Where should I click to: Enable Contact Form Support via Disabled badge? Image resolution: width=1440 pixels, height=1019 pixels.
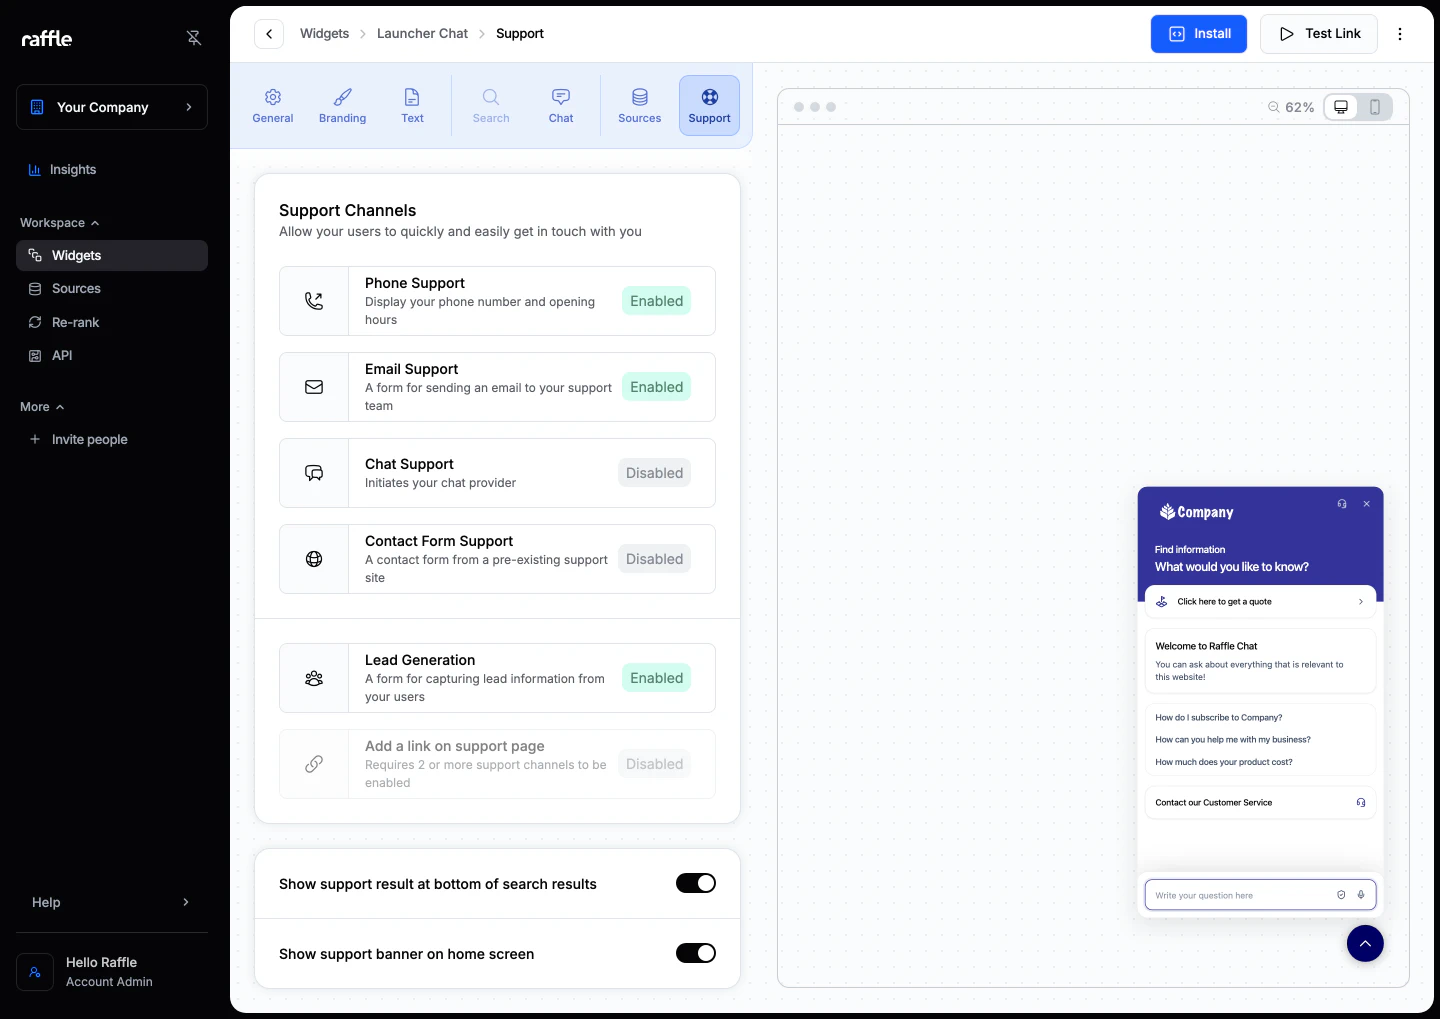pos(654,559)
